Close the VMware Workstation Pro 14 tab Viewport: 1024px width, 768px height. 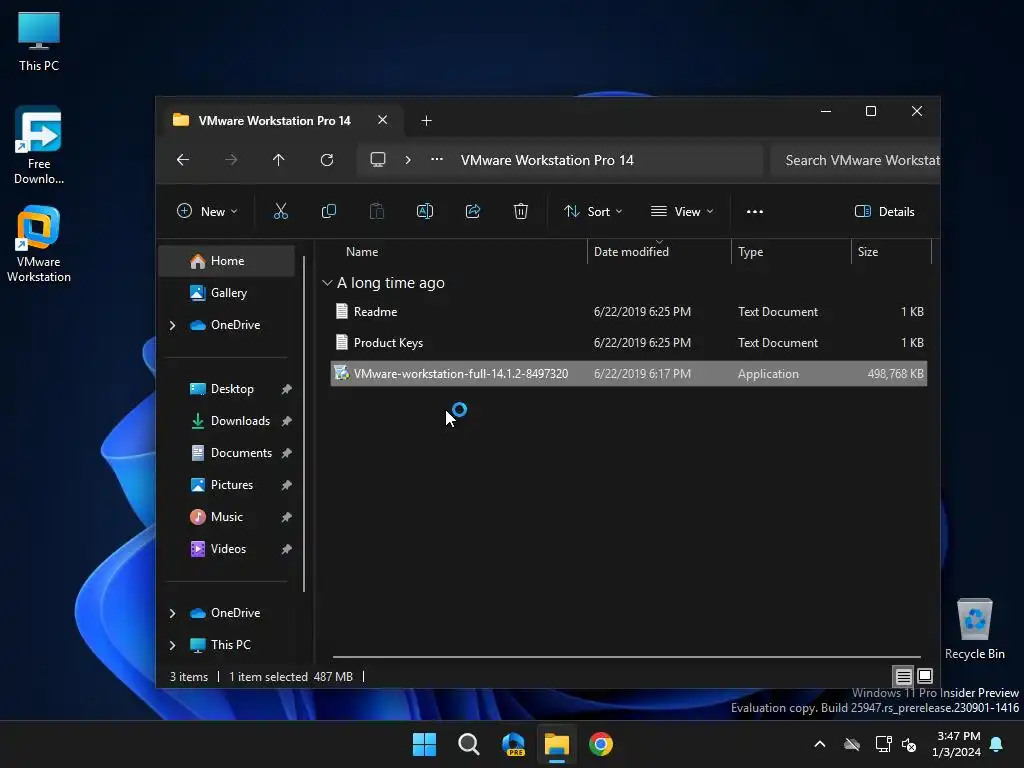pyautogui.click(x=383, y=120)
